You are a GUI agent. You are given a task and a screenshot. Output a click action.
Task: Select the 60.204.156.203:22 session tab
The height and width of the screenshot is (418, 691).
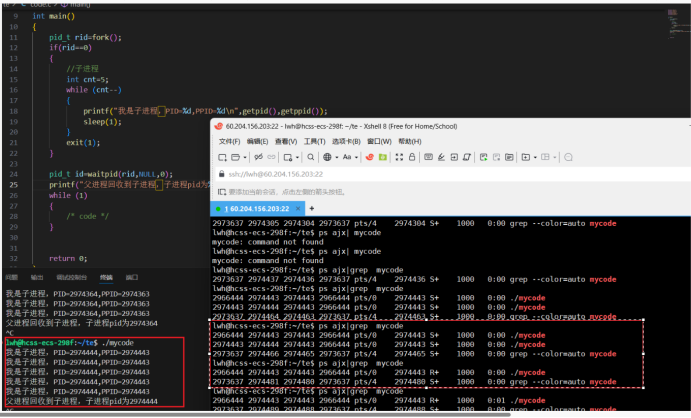(256, 209)
